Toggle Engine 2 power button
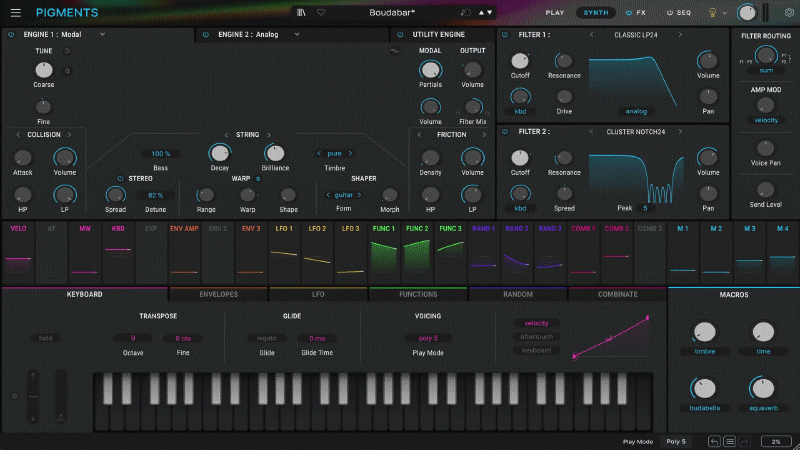Viewport: 800px width, 450px height. [206, 34]
